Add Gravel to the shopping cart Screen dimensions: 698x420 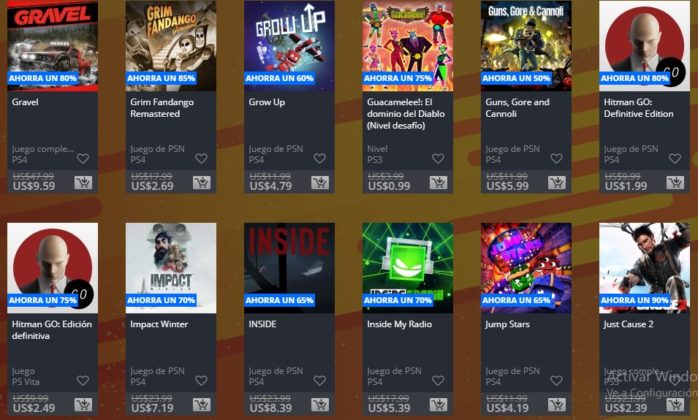coord(83,183)
